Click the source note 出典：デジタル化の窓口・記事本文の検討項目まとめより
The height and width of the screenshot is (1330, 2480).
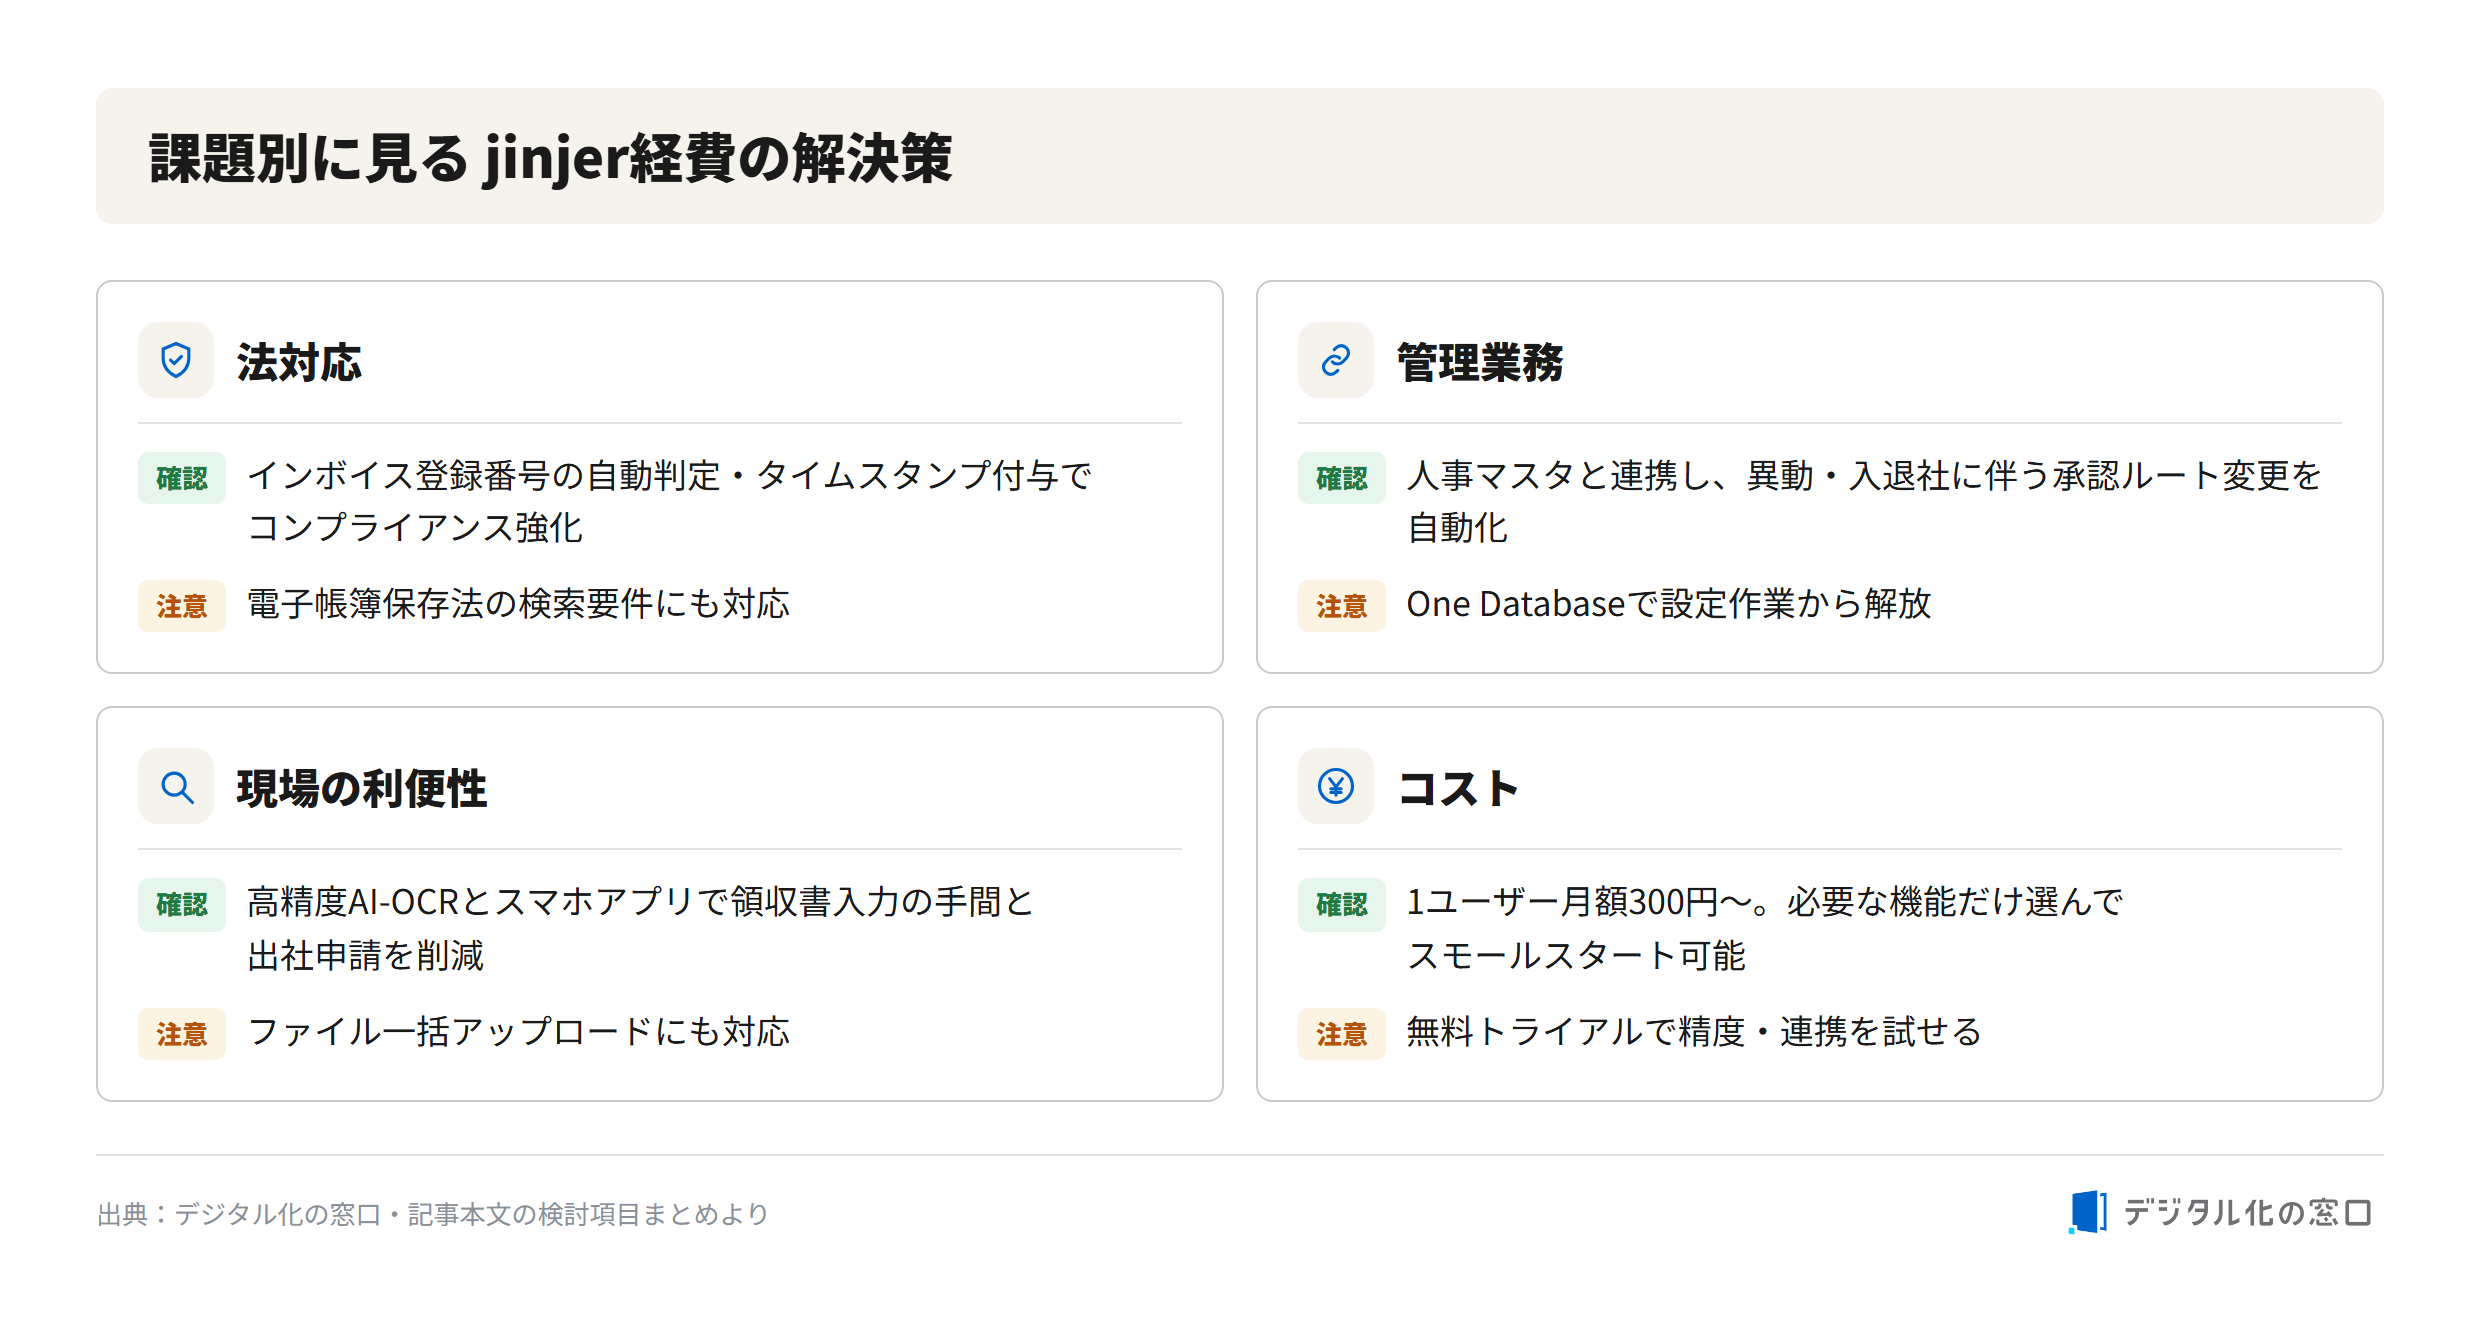coord(433,1214)
